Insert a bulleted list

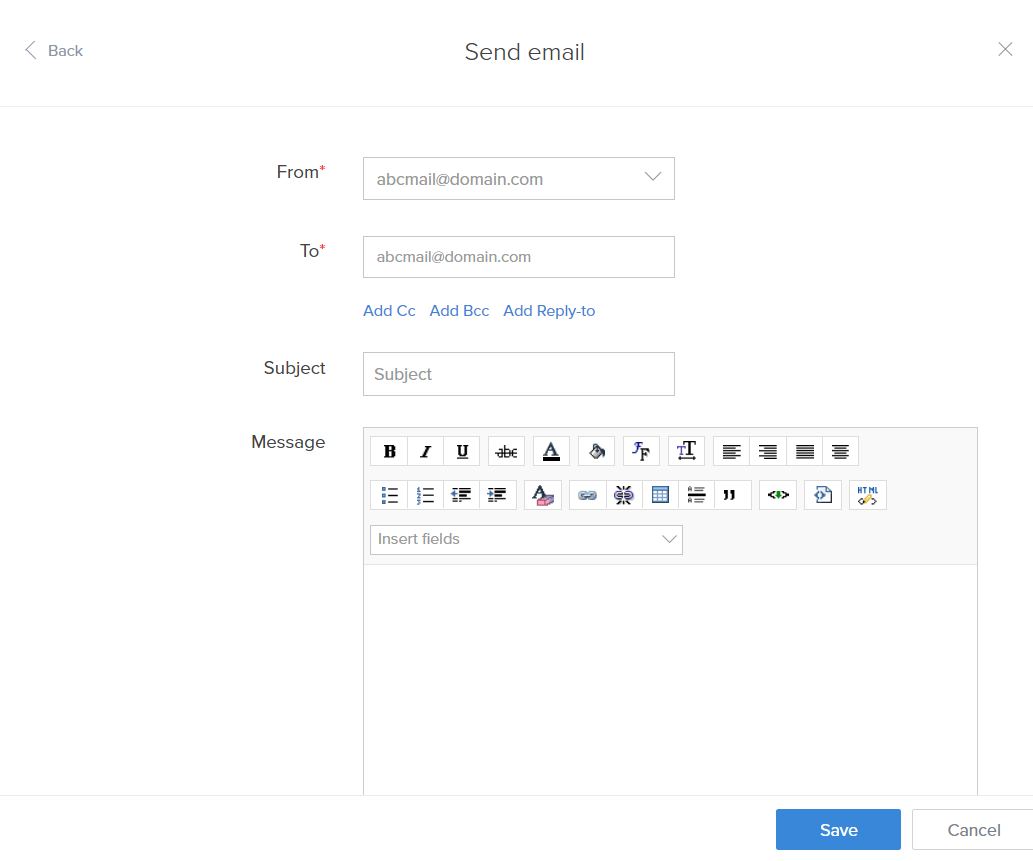[389, 495]
